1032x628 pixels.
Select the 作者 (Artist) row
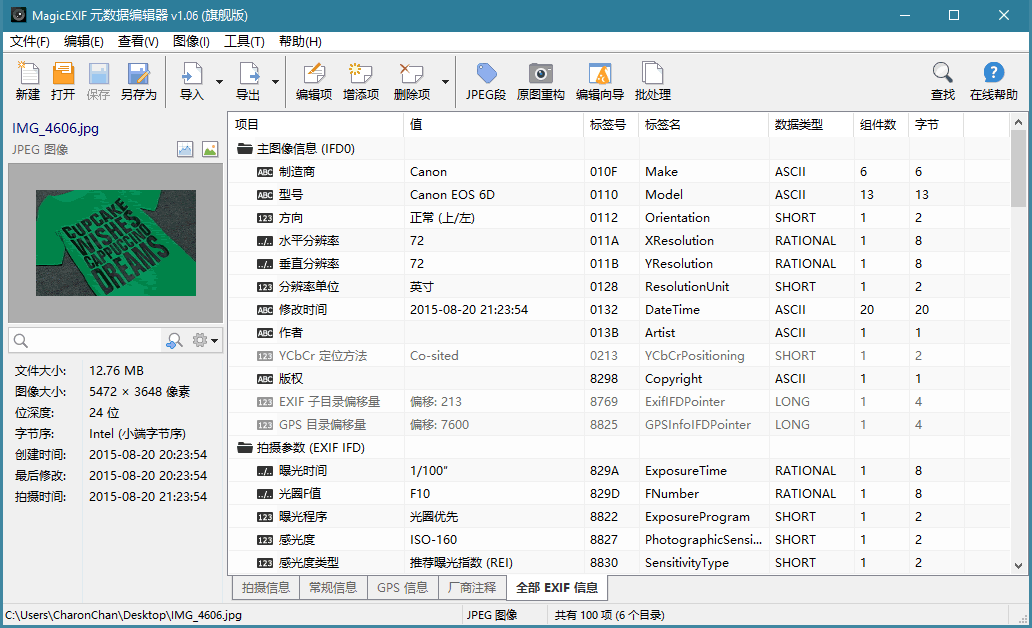point(619,333)
